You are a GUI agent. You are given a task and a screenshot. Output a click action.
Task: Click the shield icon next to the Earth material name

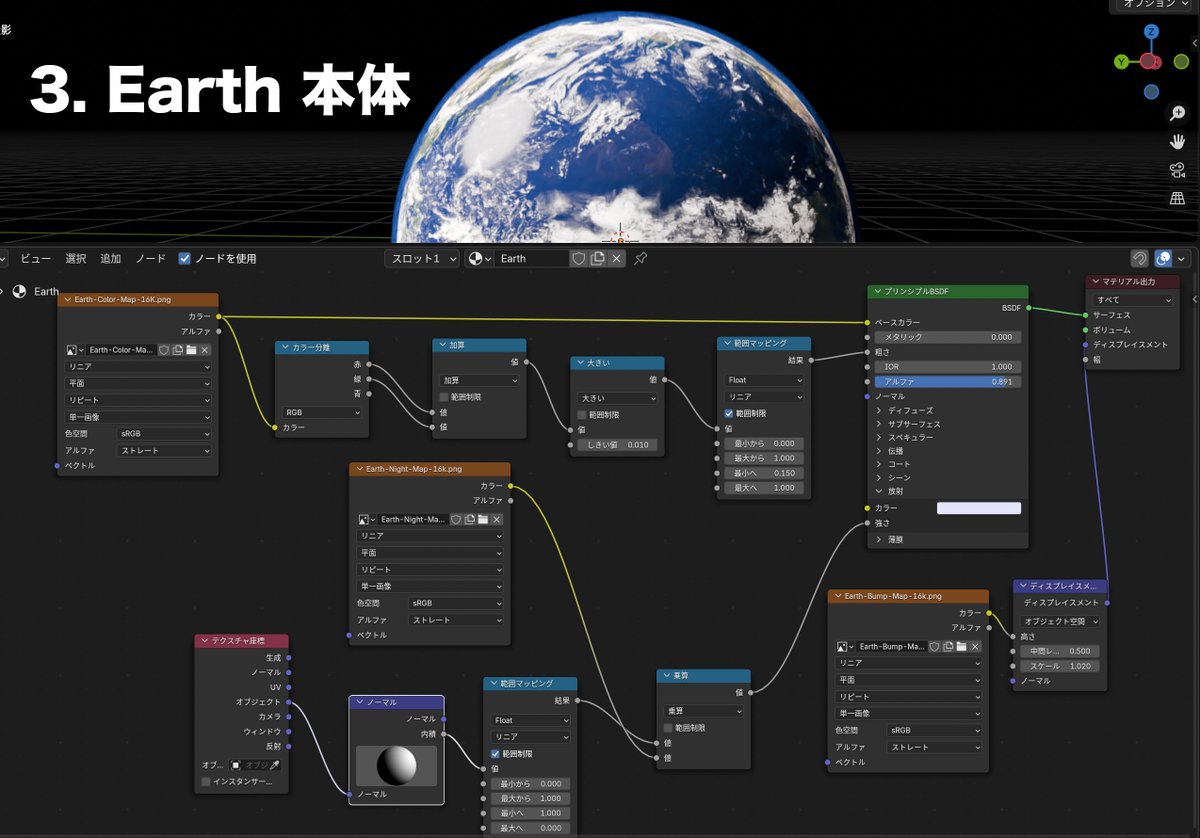(x=577, y=258)
